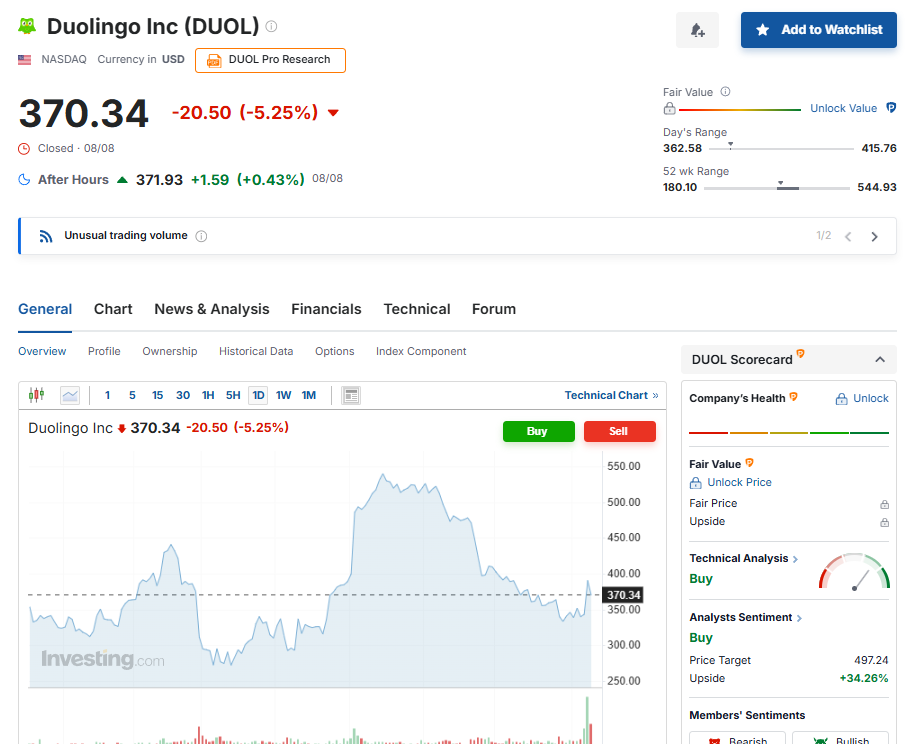This screenshot has width=913, height=744.
Task: Select the General tab
Action: (x=45, y=309)
